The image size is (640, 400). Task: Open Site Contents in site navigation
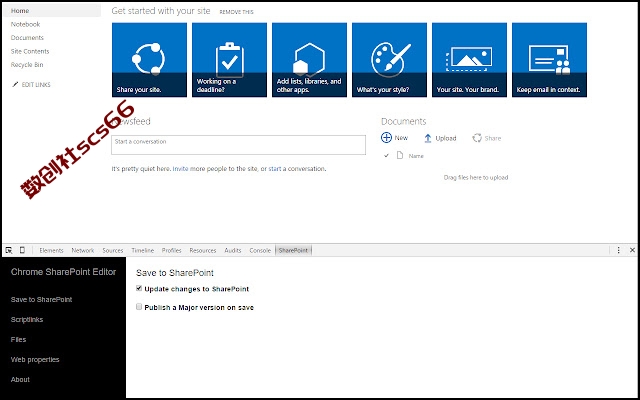tap(30, 51)
